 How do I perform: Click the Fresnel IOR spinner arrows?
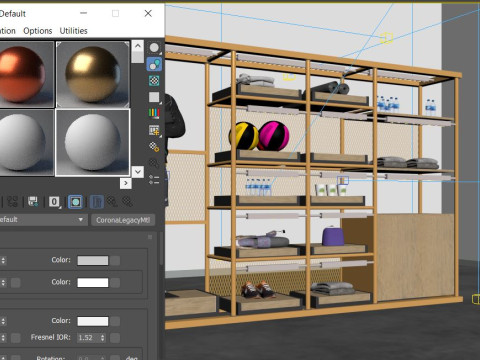click(103, 338)
